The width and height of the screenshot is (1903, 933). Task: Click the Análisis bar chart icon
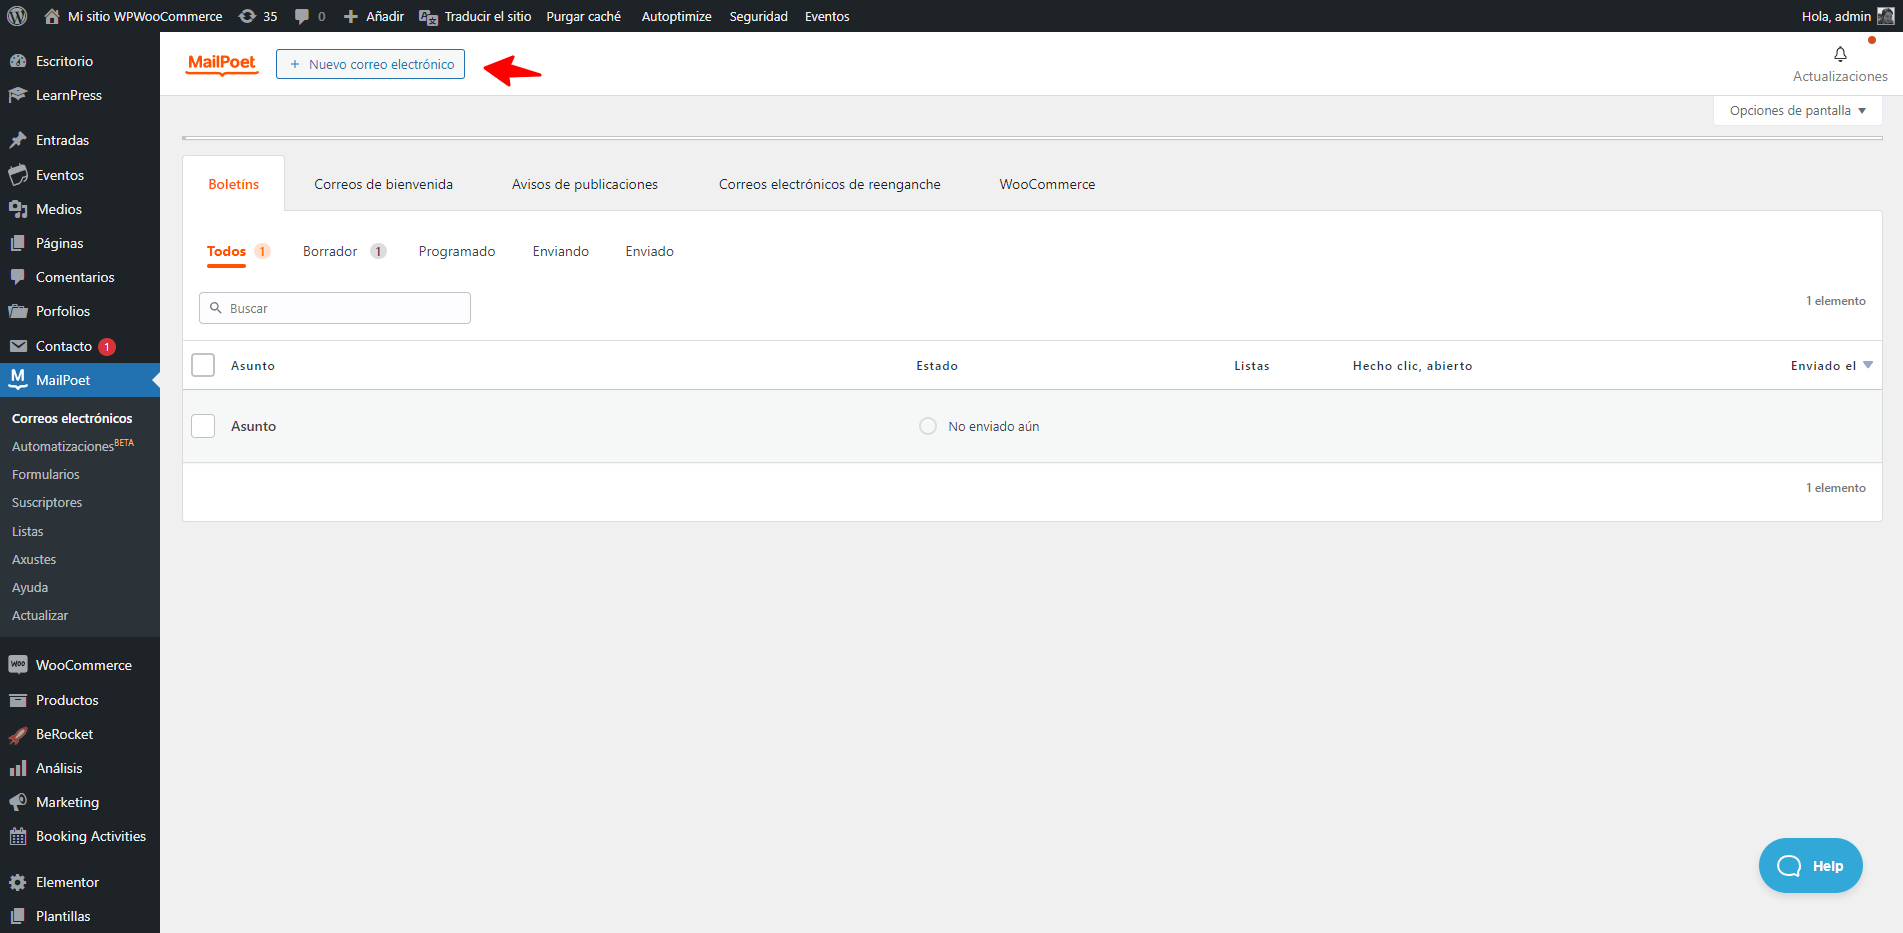click(18, 768)
